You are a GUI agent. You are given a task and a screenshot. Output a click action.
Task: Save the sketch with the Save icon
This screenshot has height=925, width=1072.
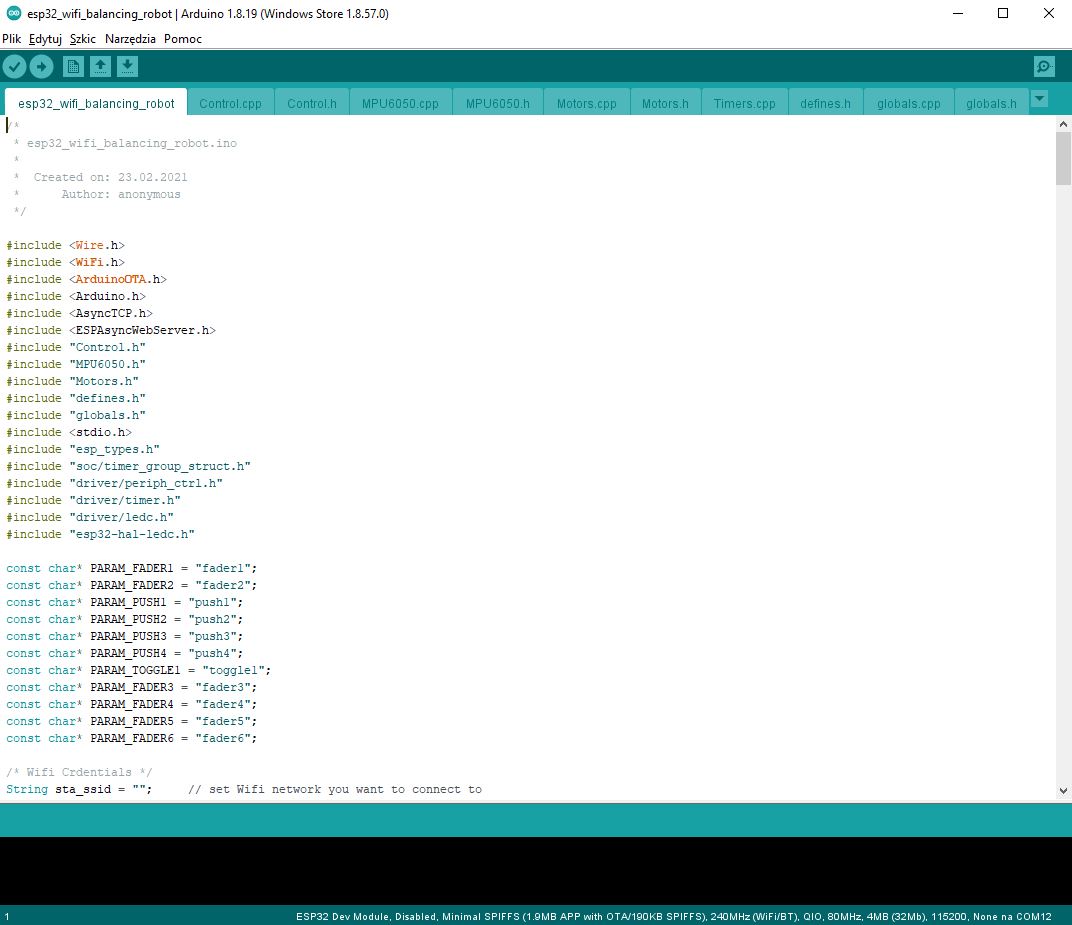[x=127, y=66]
